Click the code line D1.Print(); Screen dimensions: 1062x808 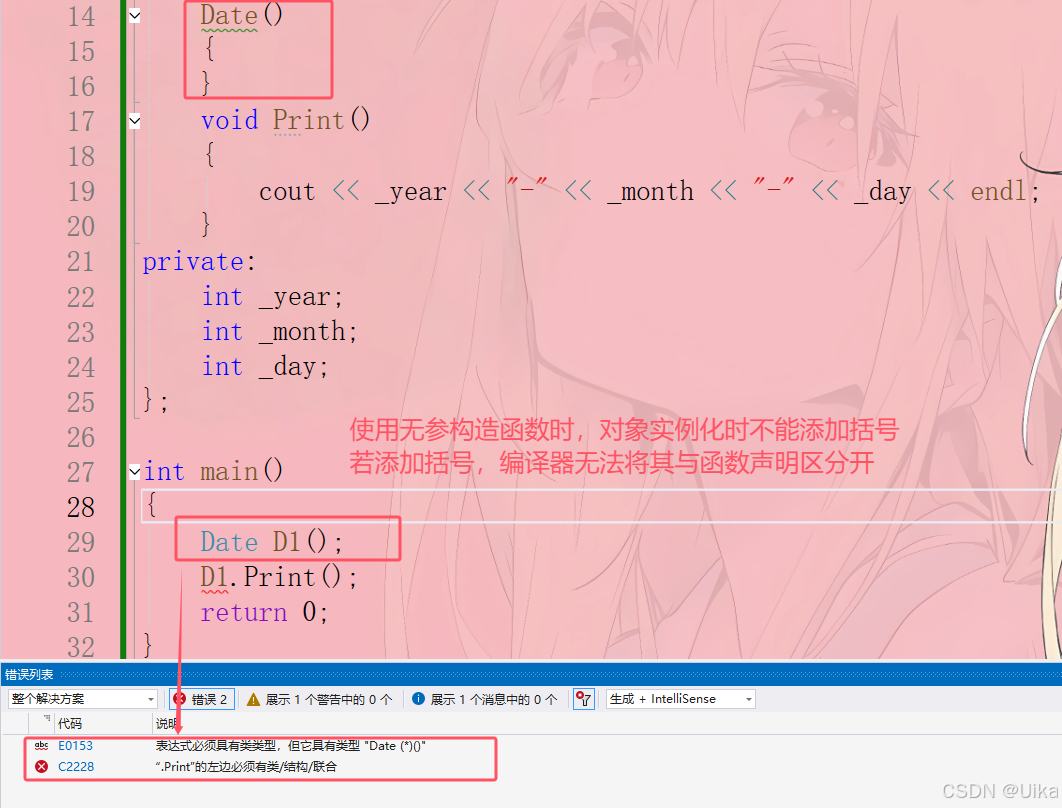click(278, 577)
